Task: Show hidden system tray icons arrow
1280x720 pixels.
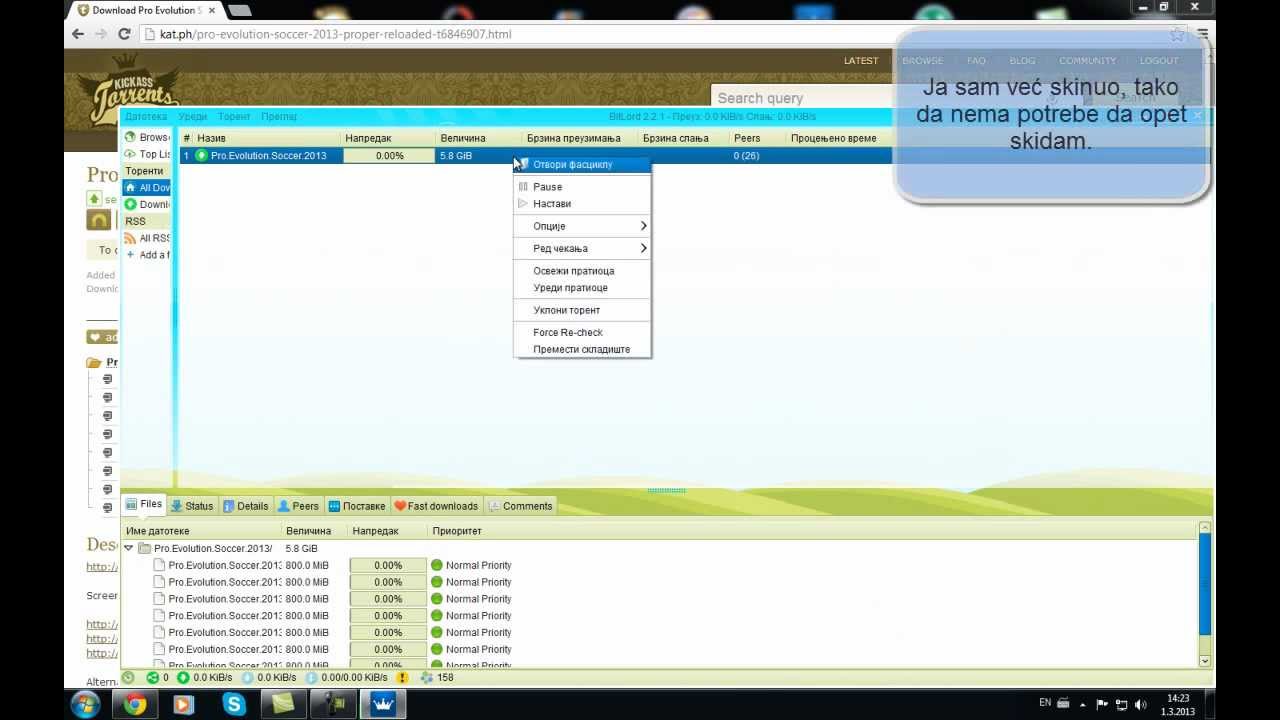Action: pyautogui.click(x=1083, y=704)
